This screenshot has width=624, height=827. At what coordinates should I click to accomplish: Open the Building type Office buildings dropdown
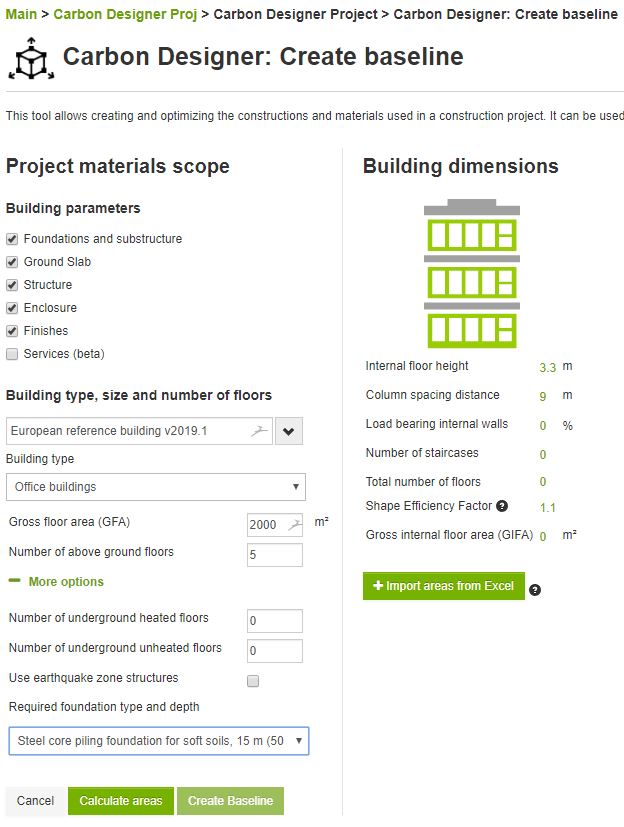coord(156,487)
